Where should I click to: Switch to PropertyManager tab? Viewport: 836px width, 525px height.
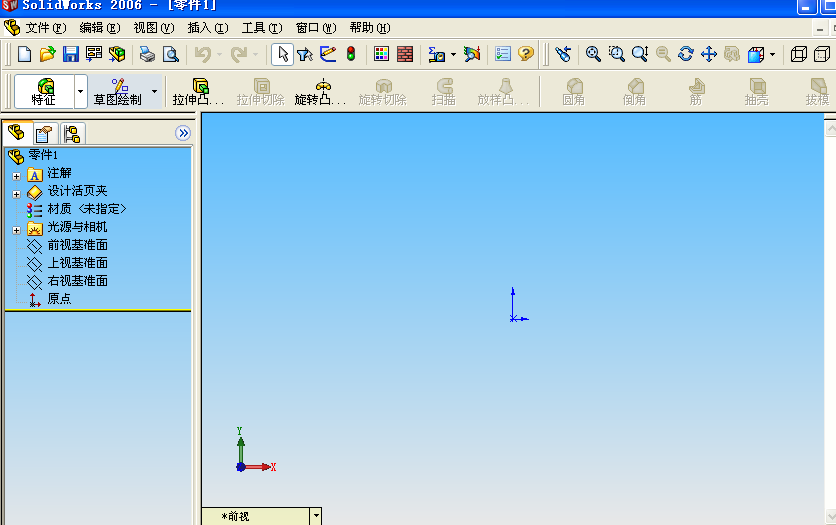46,134
